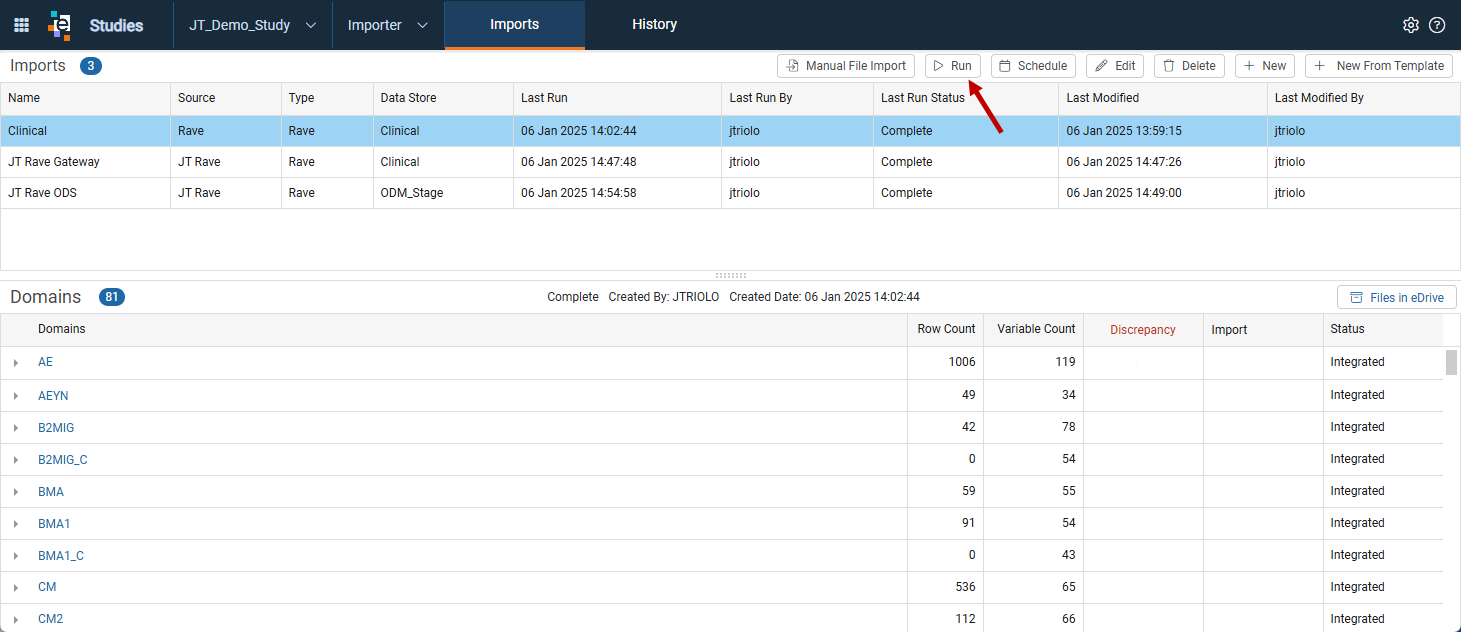Viewport: 1461px width, 632px height.
Task: Sort by Variable Count column header
Action: tap(1034, 329)
